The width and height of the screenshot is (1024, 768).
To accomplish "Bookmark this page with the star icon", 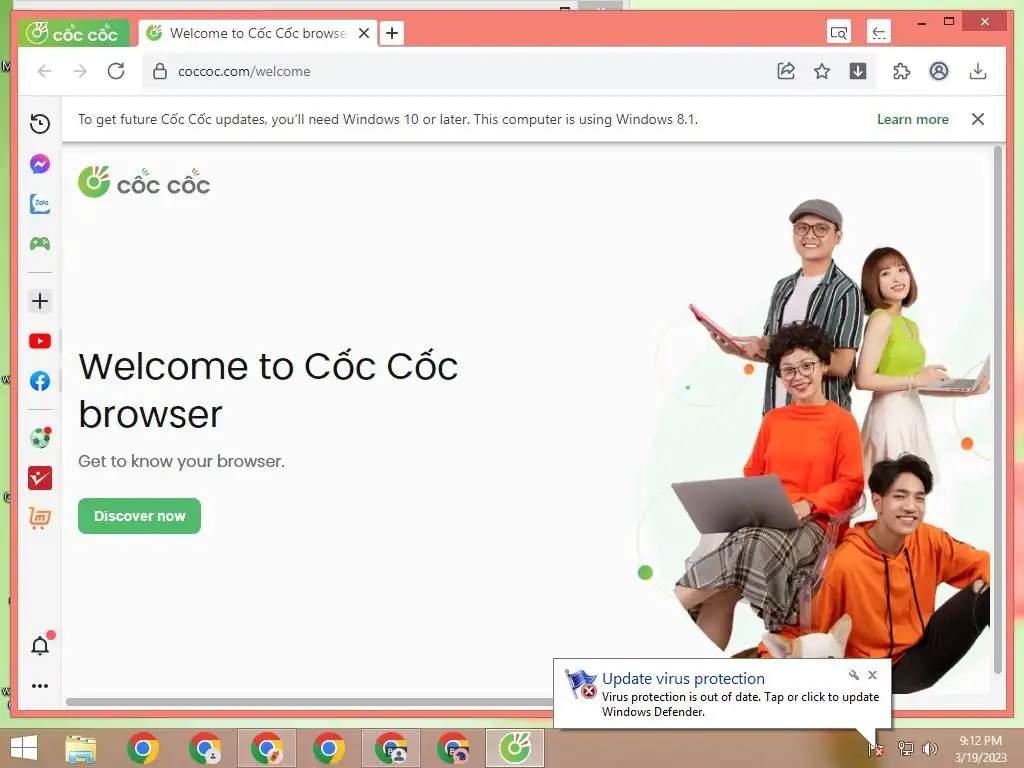I will click(822, 71).
